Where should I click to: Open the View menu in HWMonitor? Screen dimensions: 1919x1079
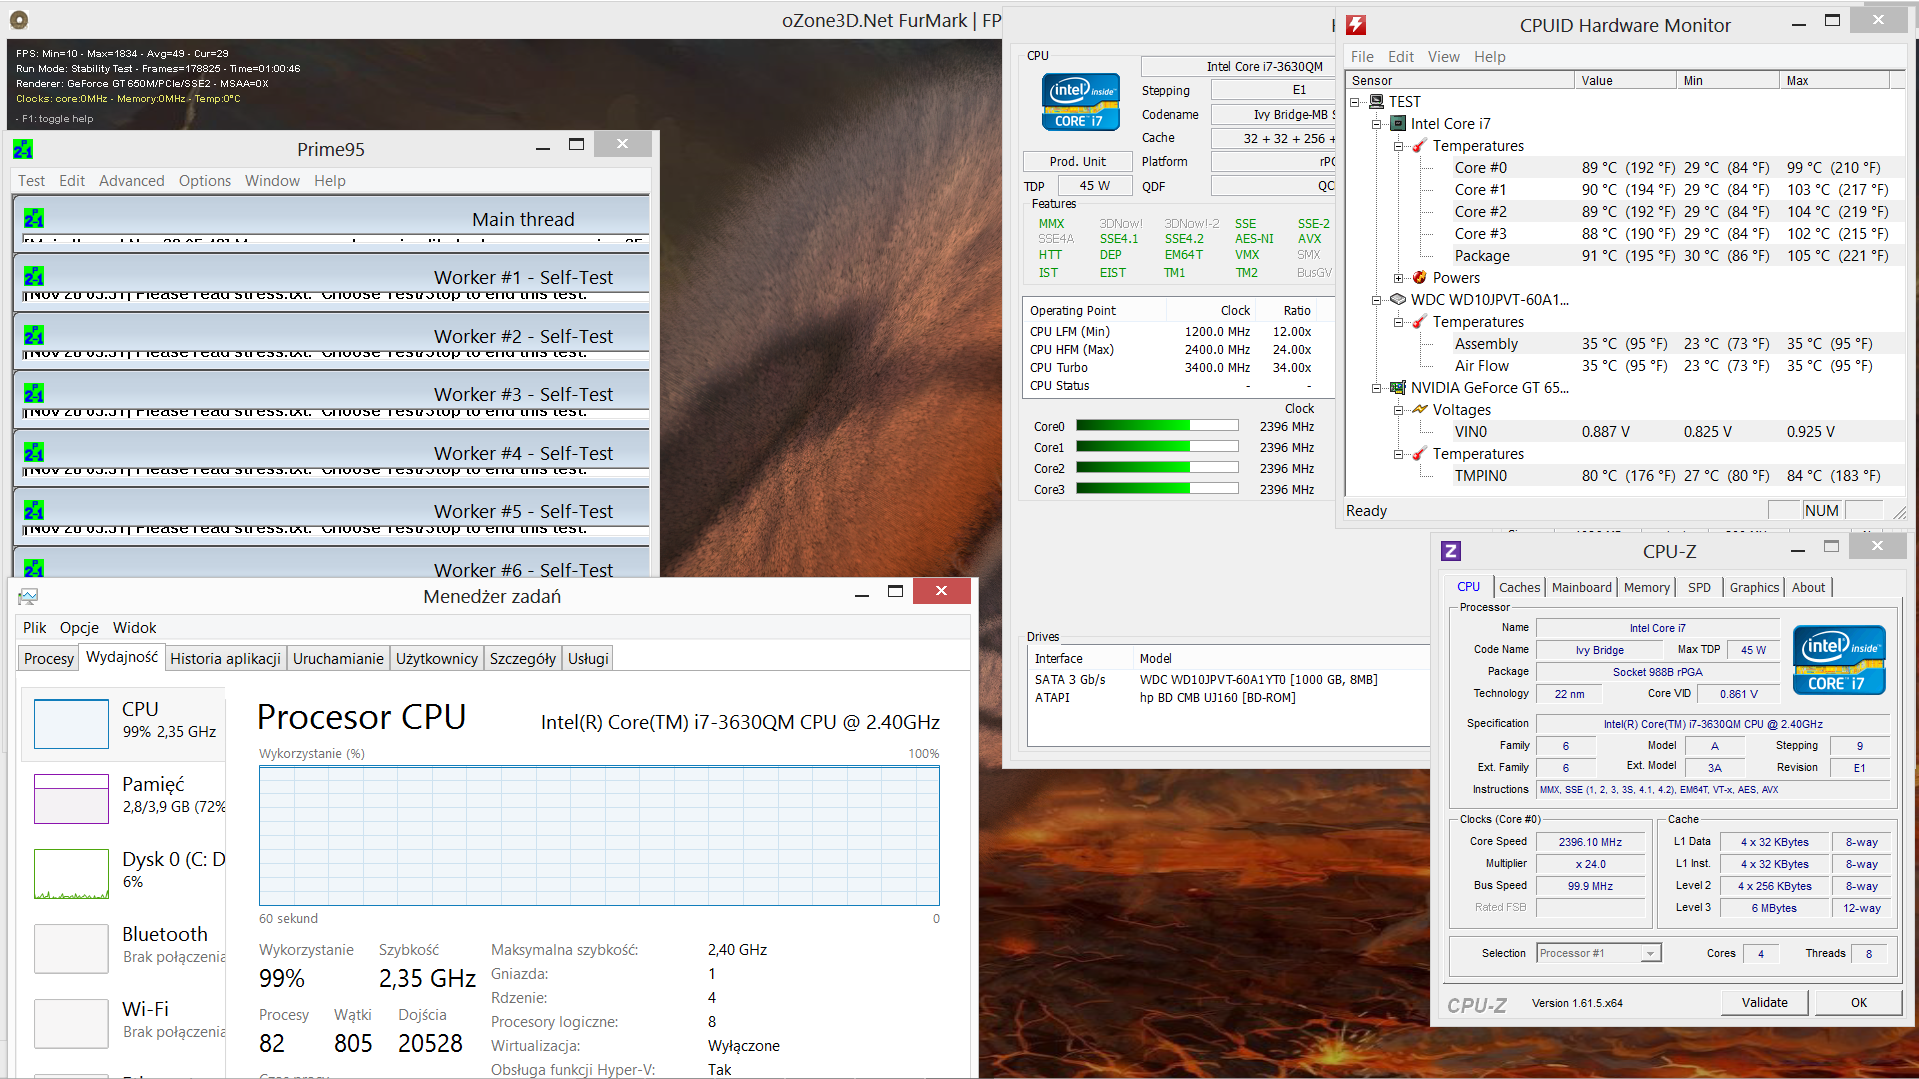1443,57
